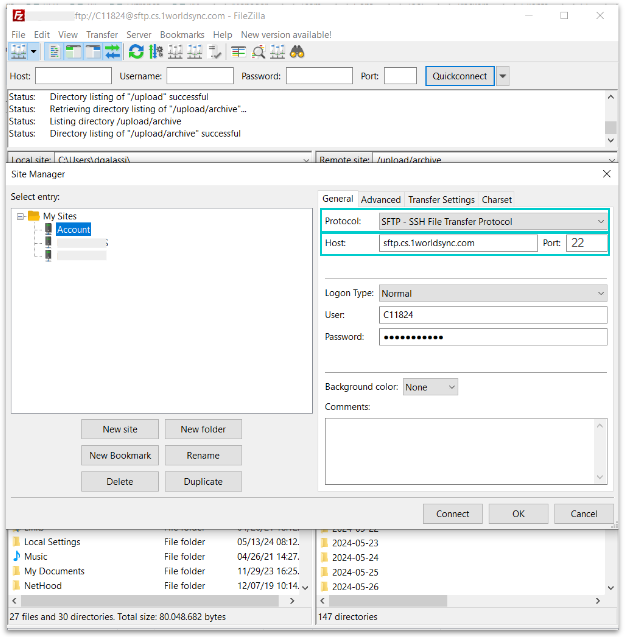The image size is (625, 637).
Task: Disconnect from the current server icon
Action: tap(195, 52)
